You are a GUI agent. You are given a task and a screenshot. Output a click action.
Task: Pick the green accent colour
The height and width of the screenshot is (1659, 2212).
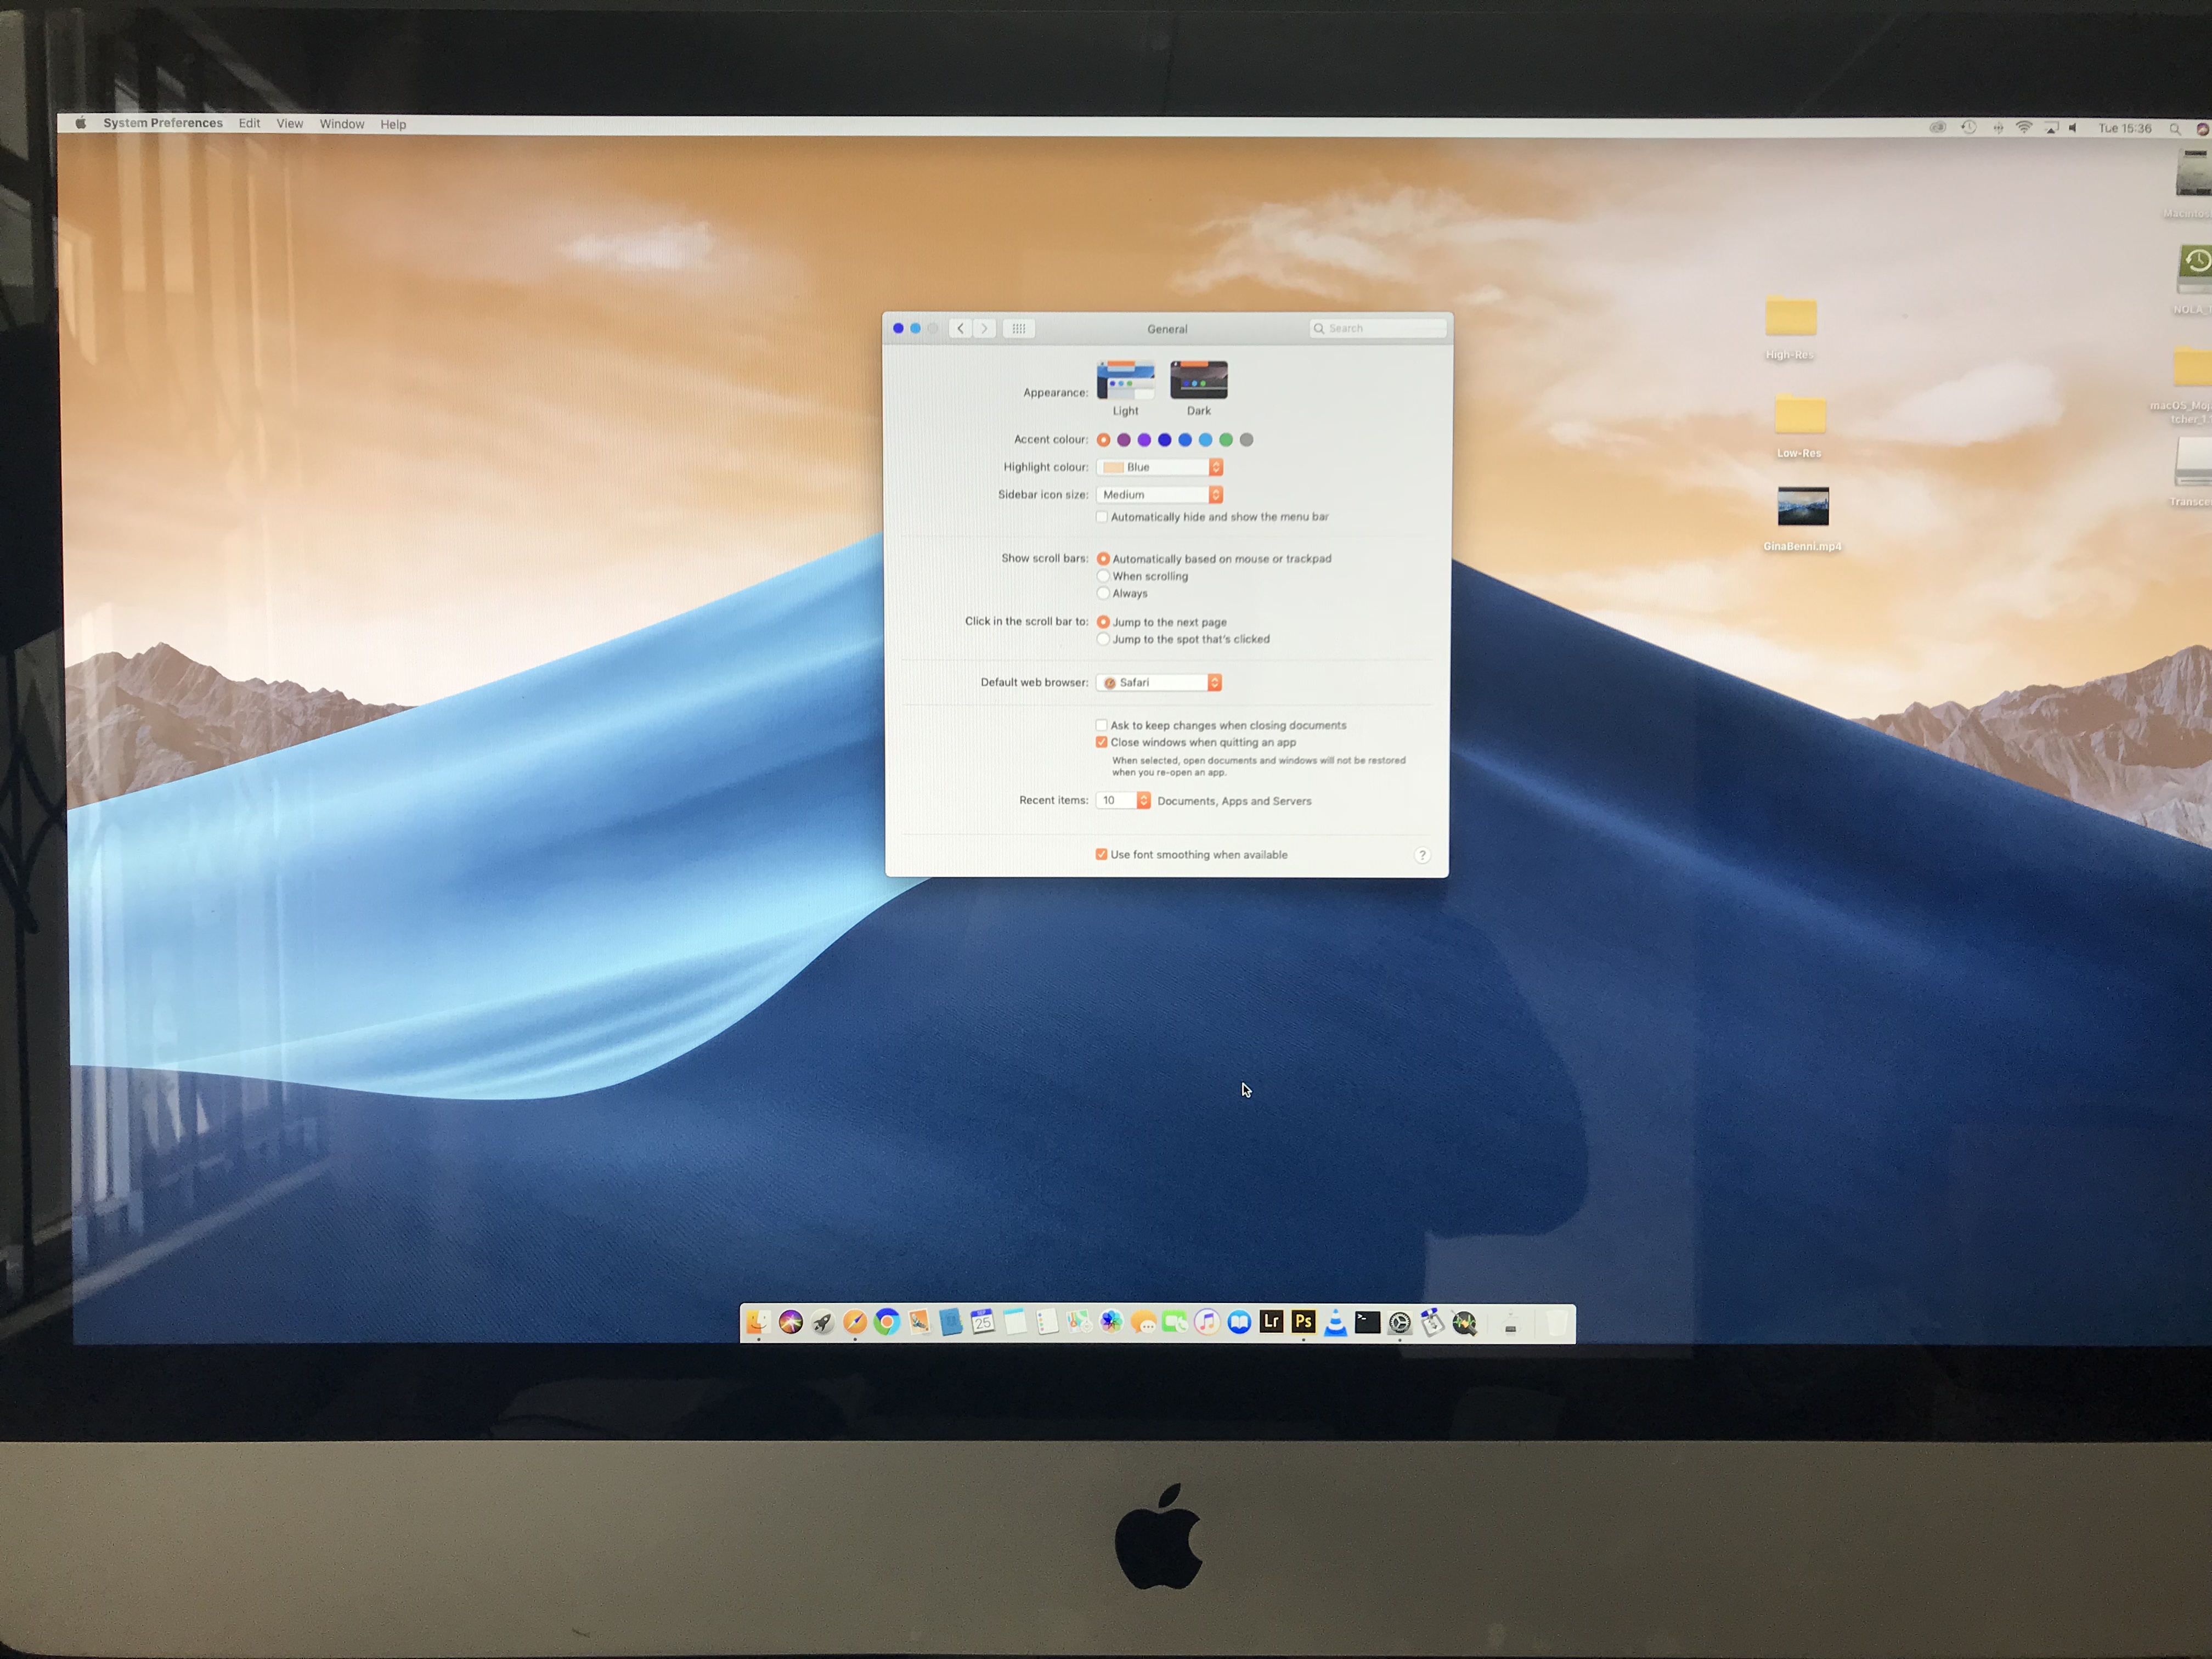coord(1225,440)
